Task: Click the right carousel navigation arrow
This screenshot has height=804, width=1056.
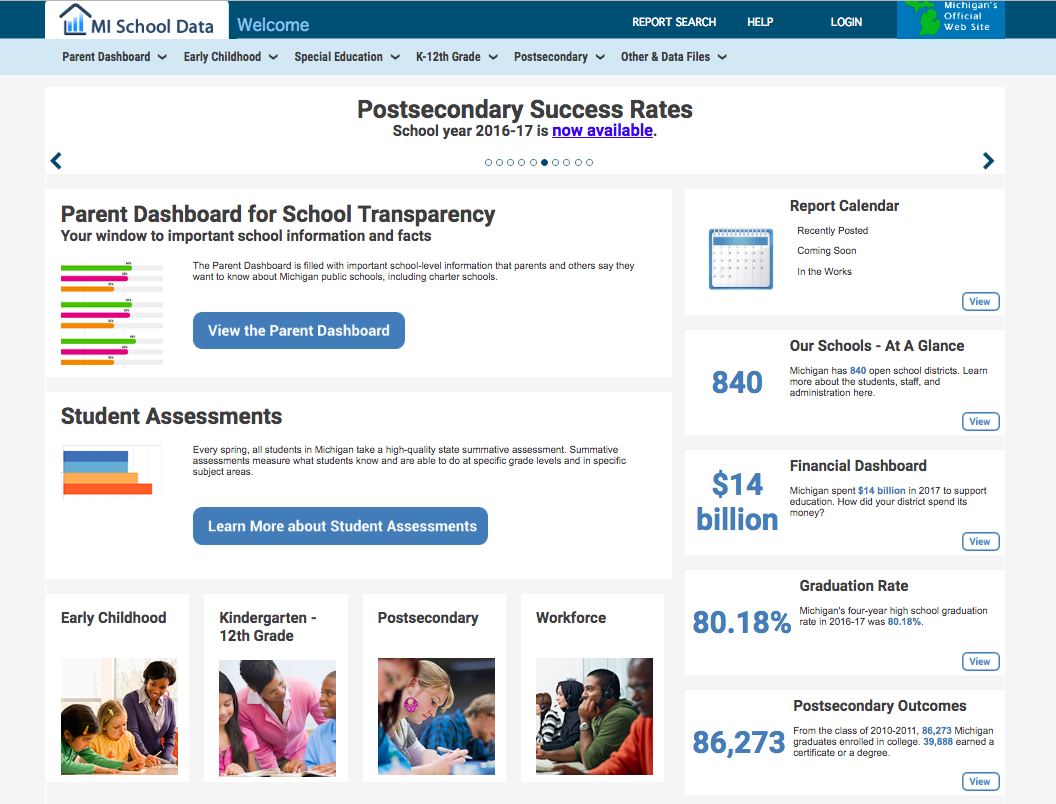Action: tap(988, 160)
